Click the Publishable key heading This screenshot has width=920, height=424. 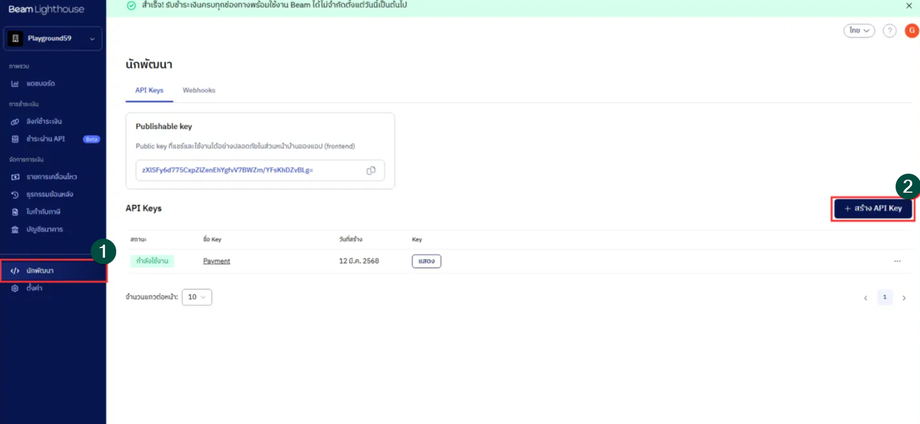(164, 126)
